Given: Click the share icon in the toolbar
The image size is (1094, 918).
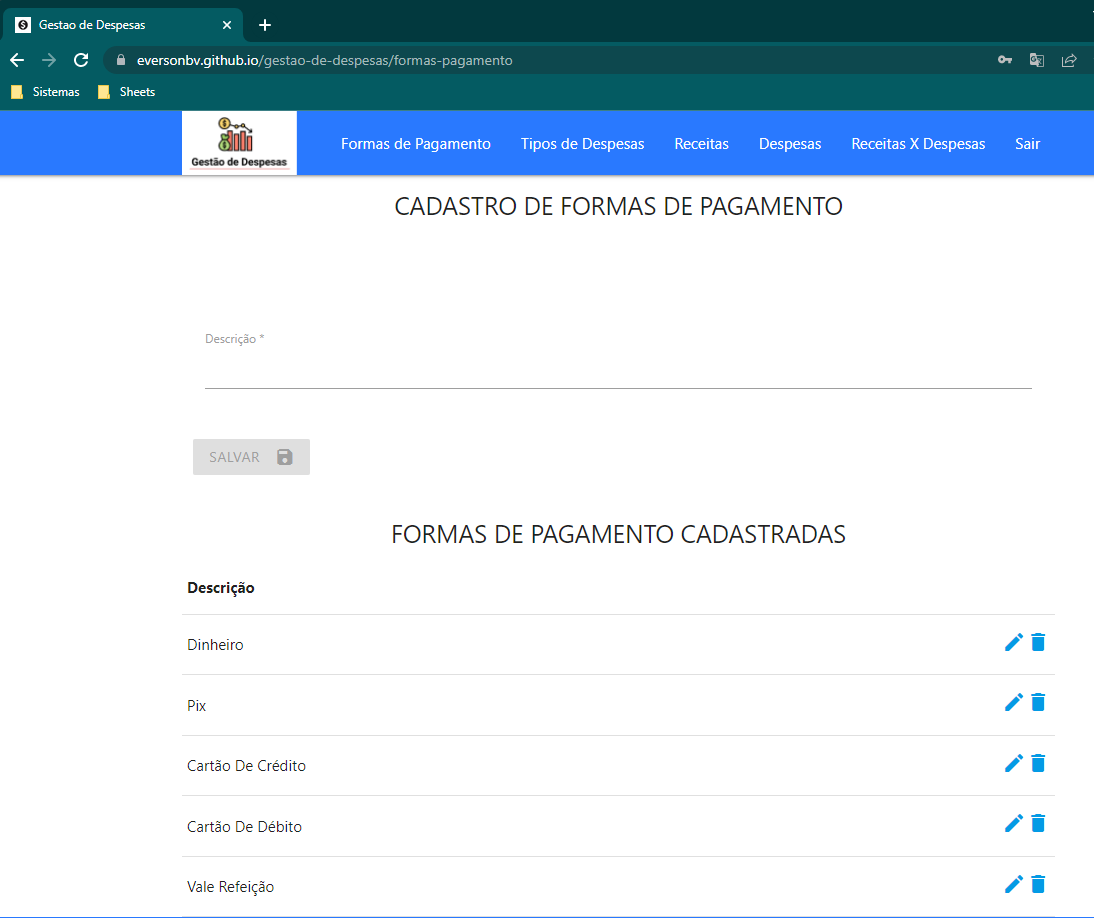Looking at the screenshot, I should tap(1069, 59).
